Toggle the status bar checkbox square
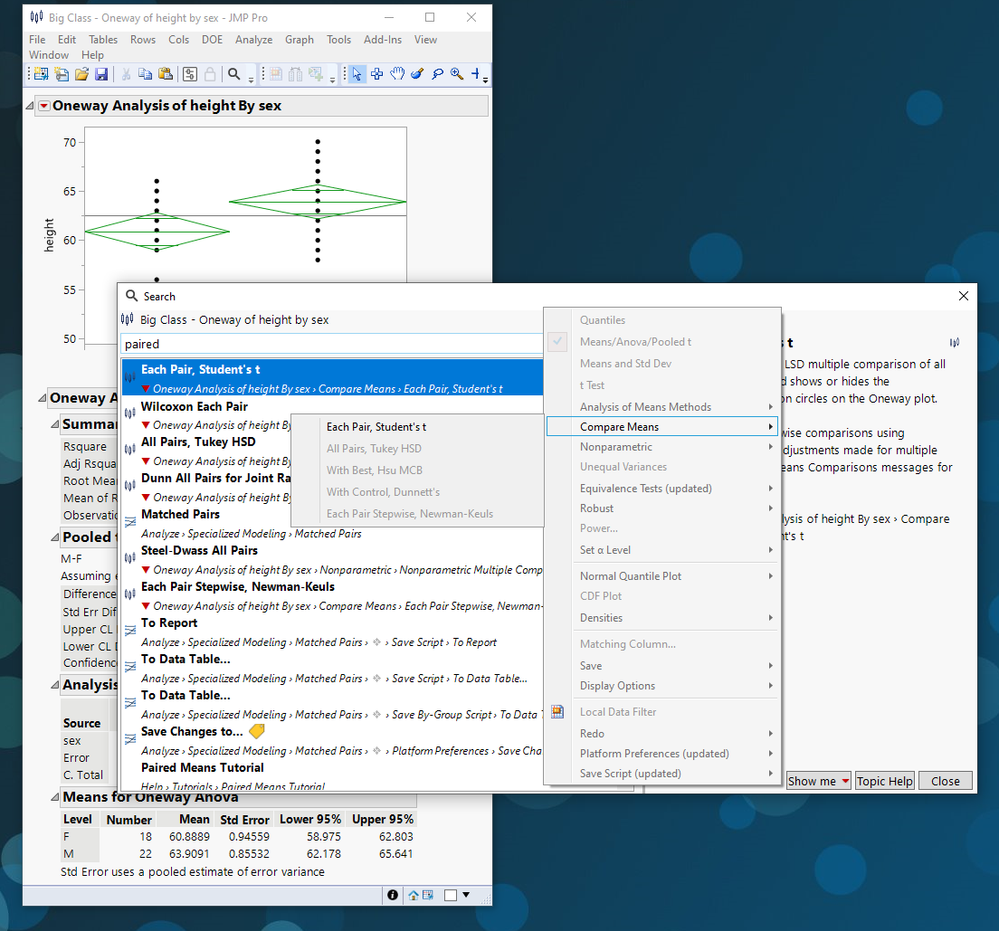999x931 pixels. [450, 895]
